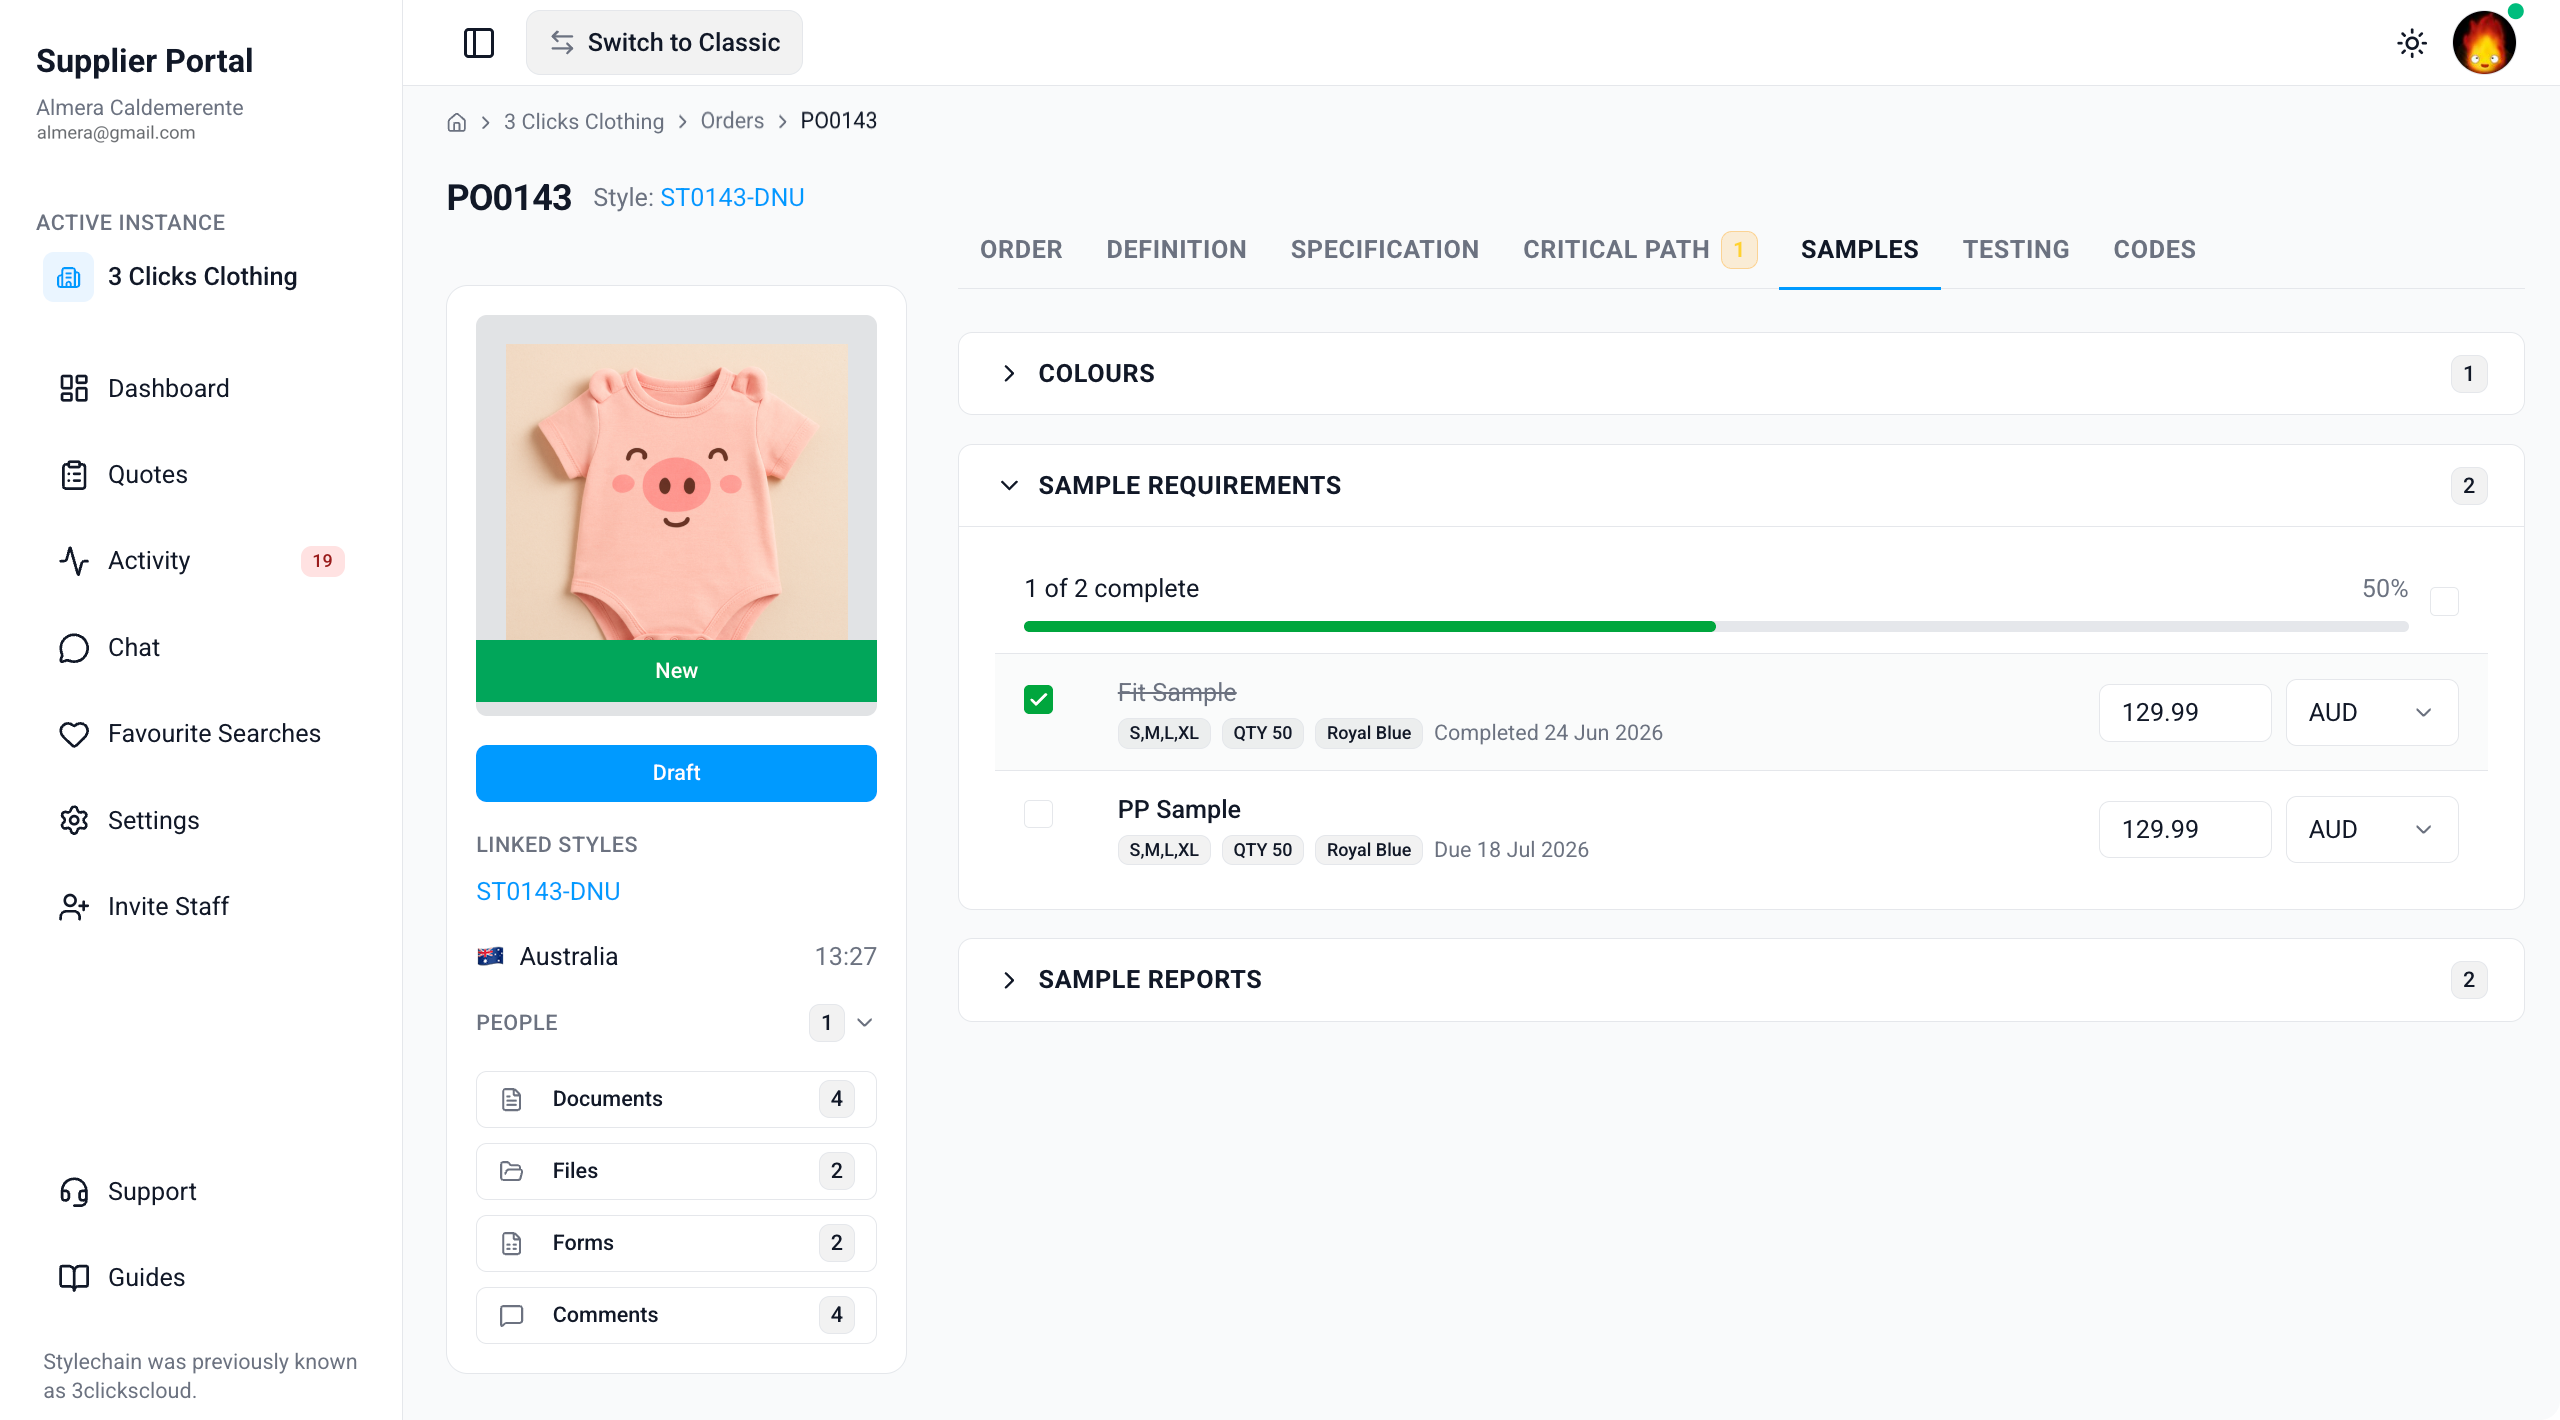
Task: Go to home via breadcrumb house icon
Action: click(x=457, y=122)
